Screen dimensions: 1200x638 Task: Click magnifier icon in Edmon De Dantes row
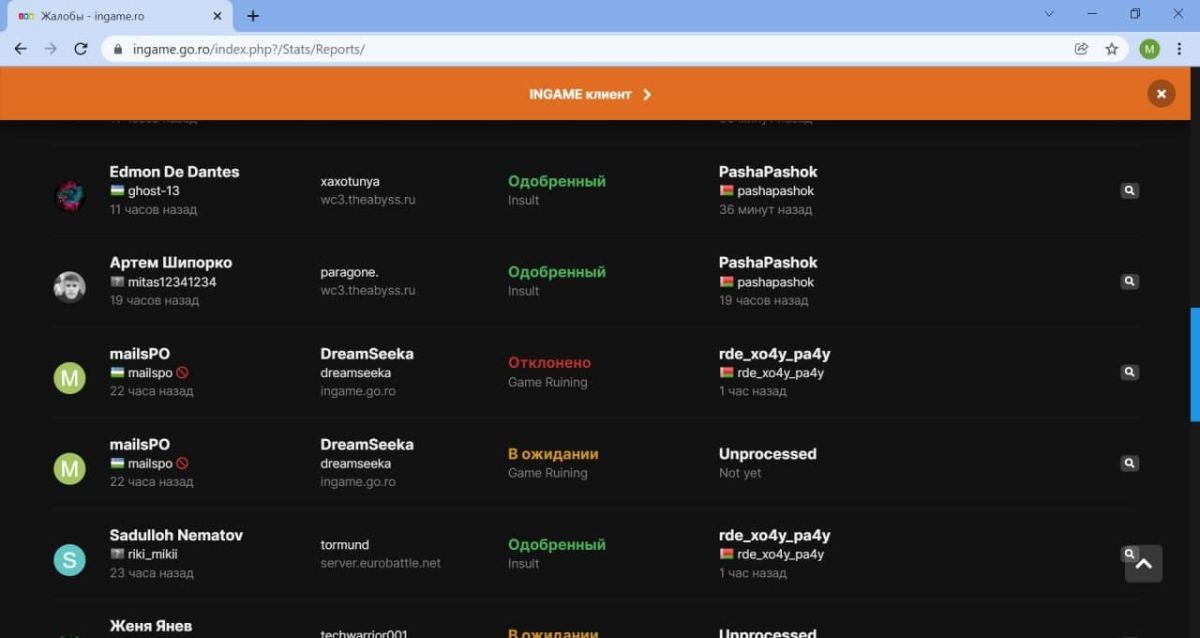pyautogui.click(x=1129, y=191)
